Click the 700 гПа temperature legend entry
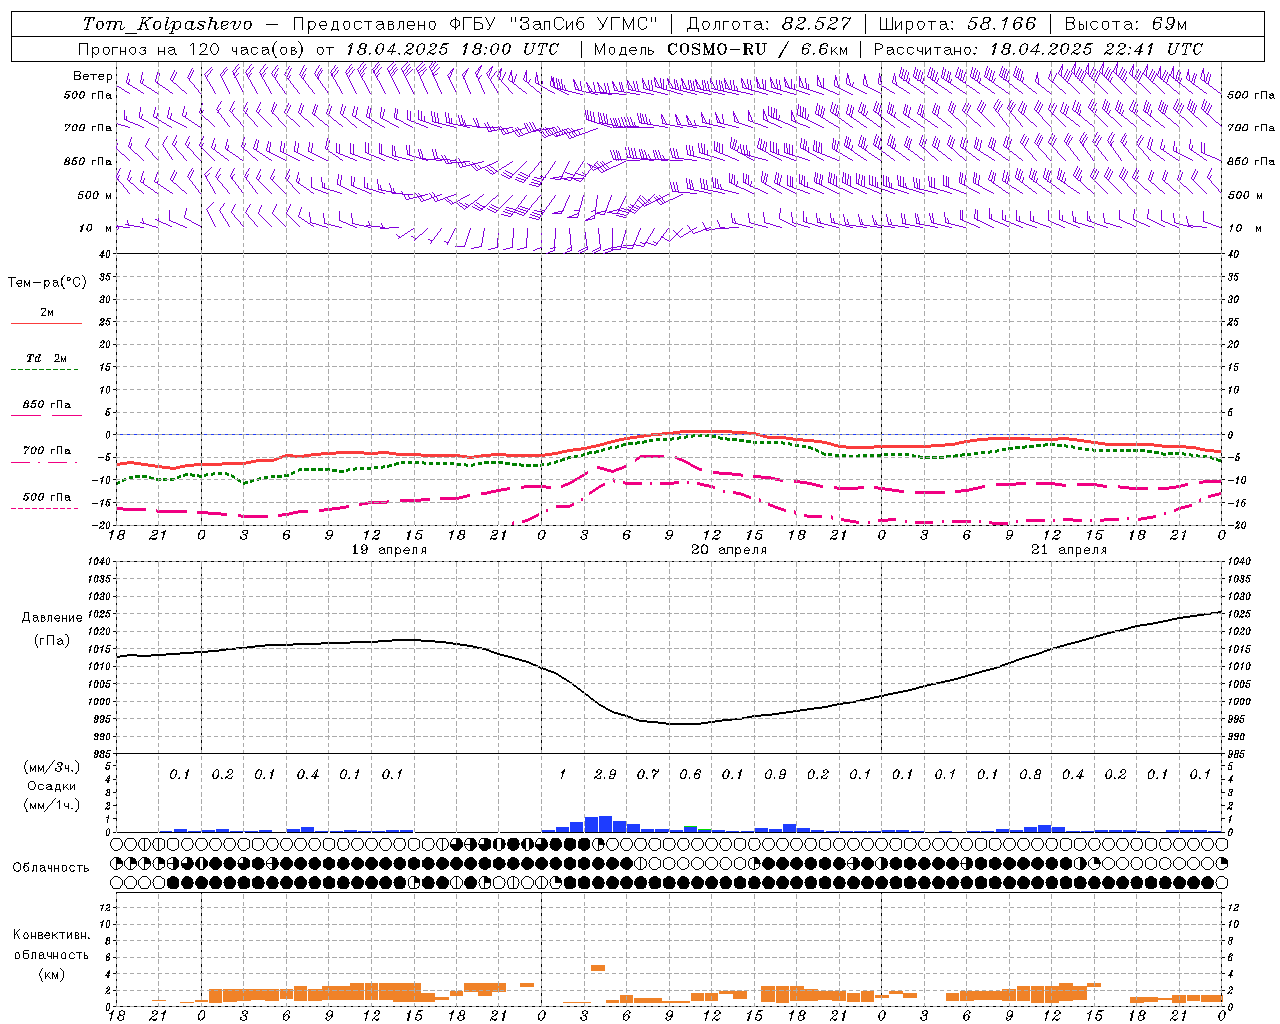1280x1024 pixels. [x=46, y=455]
